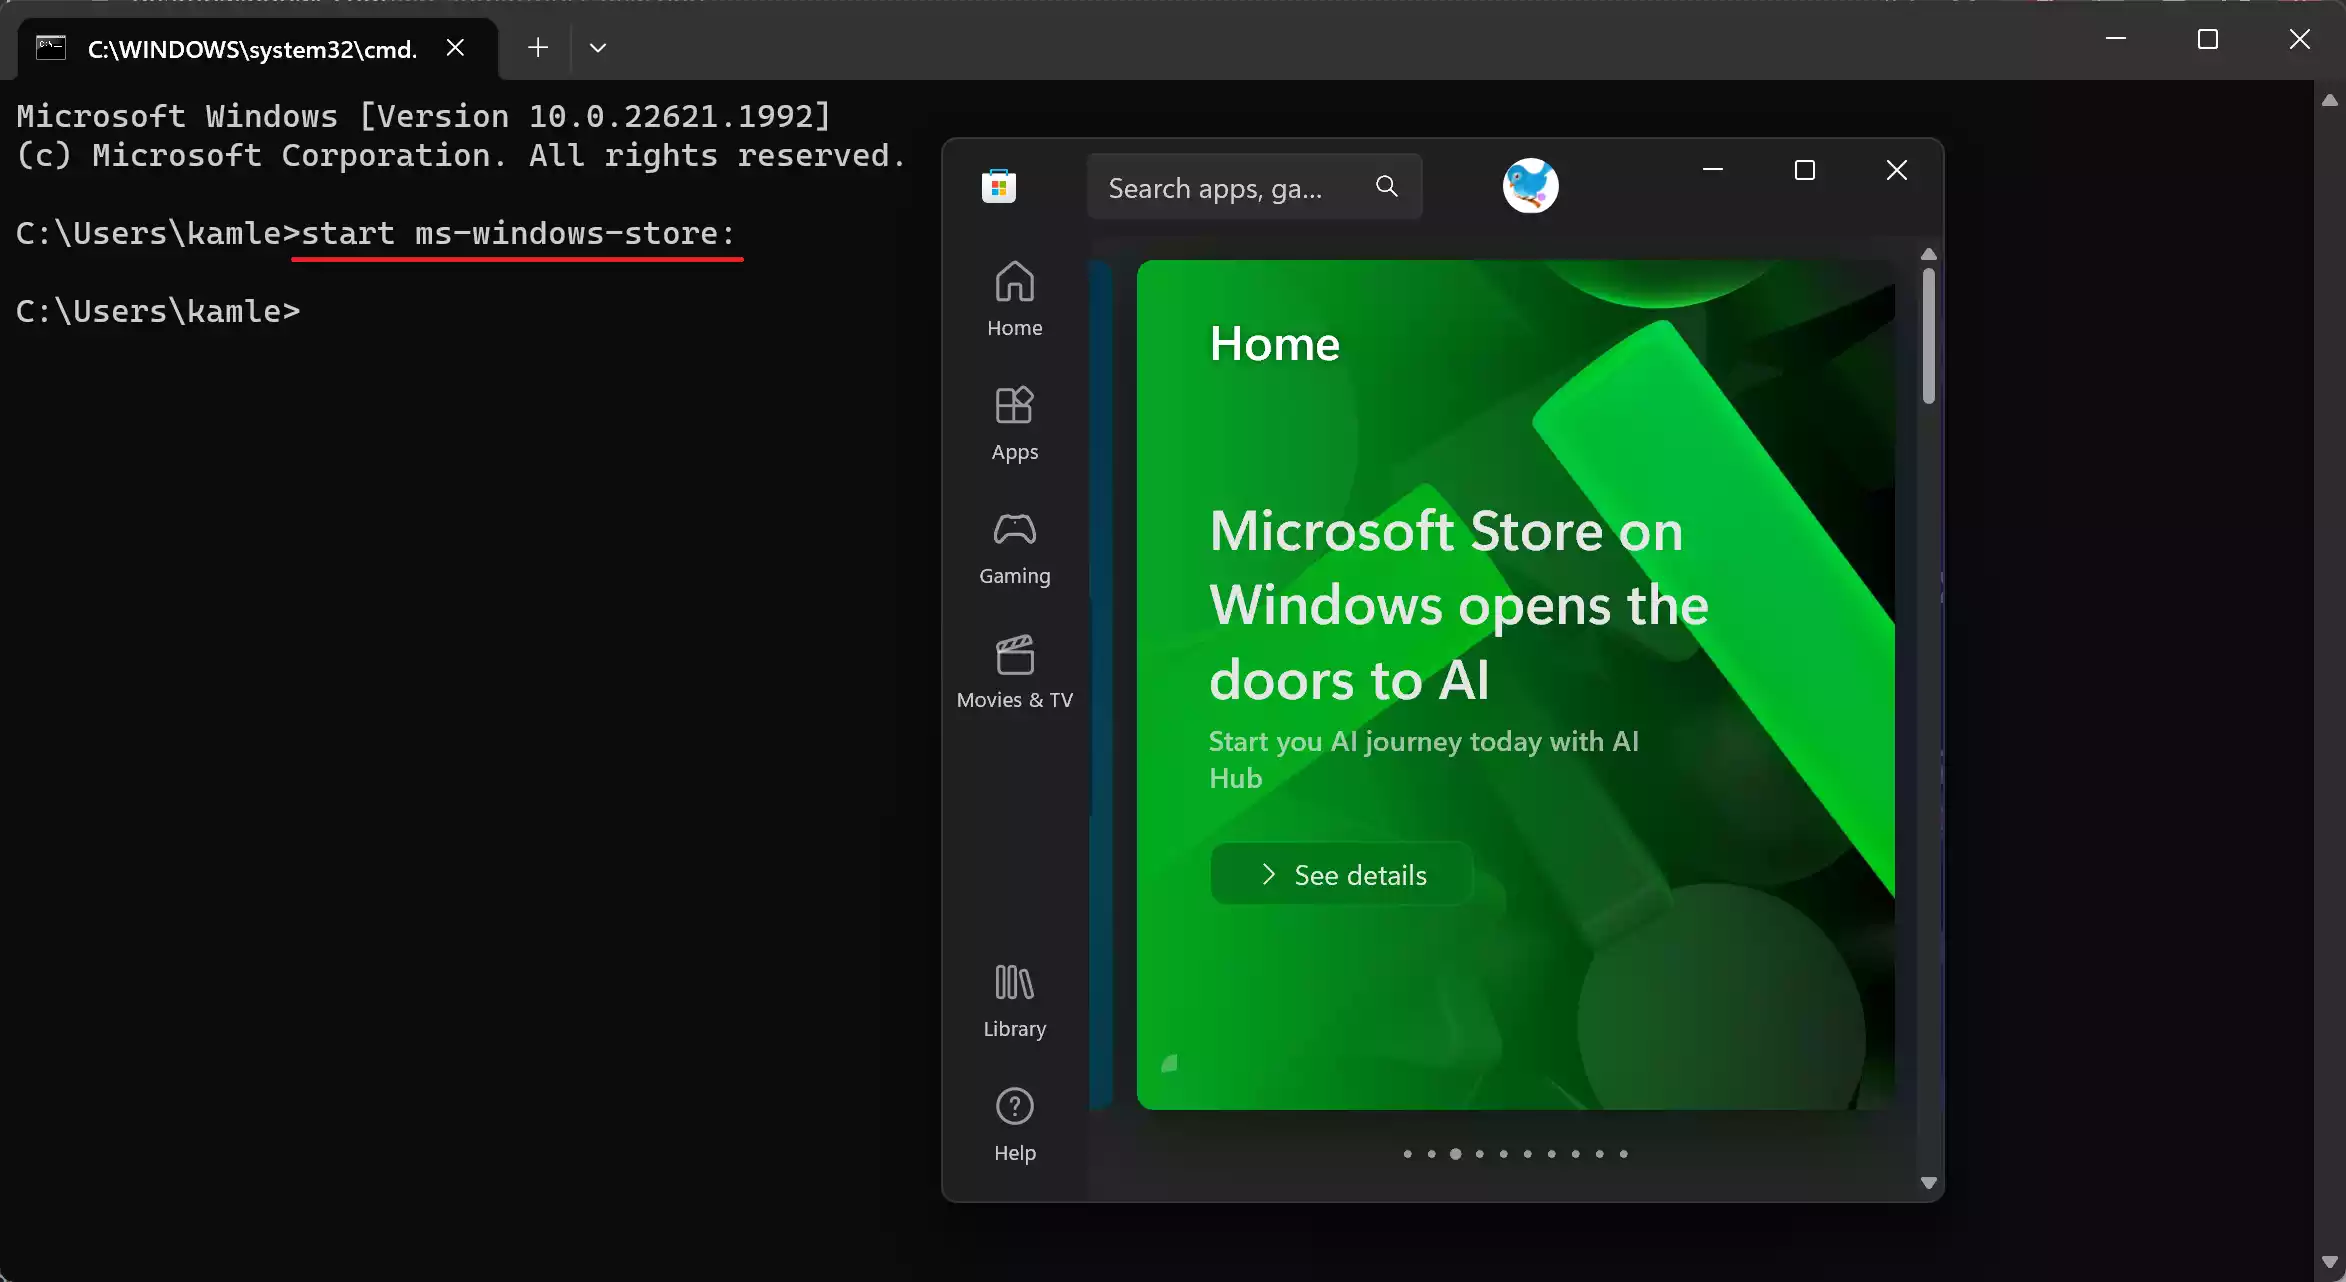Open Help in Store sidebar
The height and width of the screenshot is (1282, 2346).
pyautogui.click(x=1014, y=1124)
